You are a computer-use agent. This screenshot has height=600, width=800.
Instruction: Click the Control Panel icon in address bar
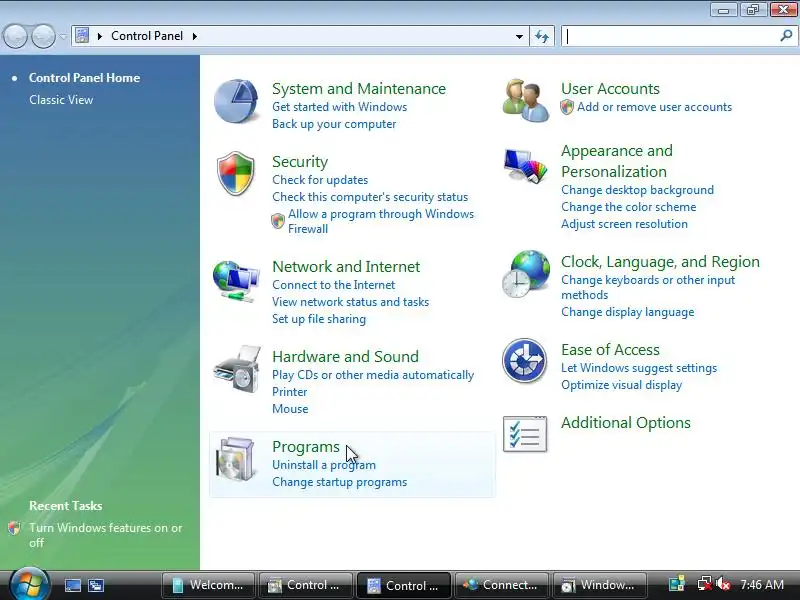pyautogui.click(x=82, y=36)
